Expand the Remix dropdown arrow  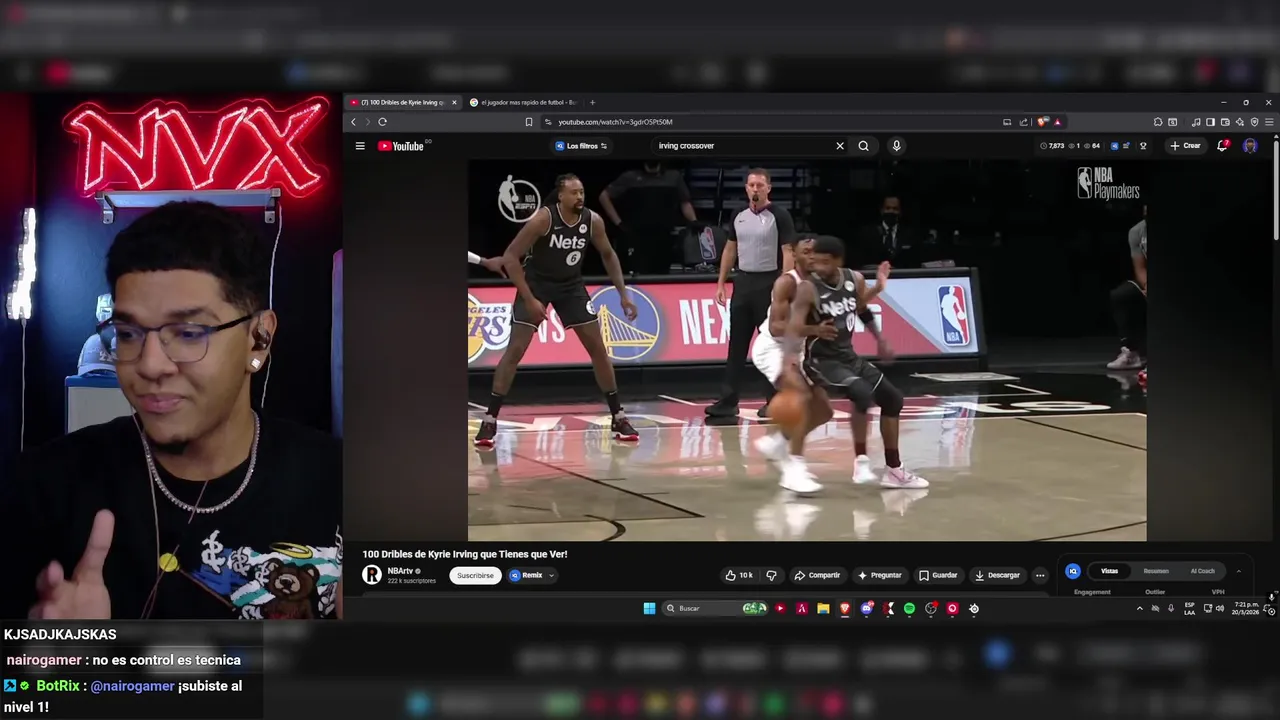[551, 575]
